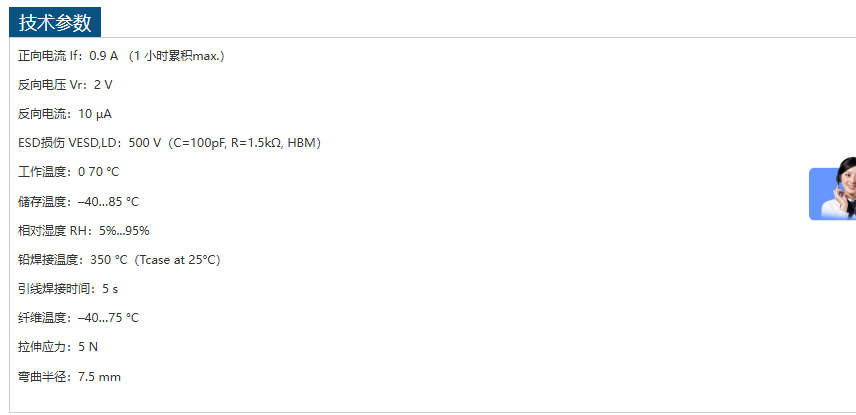The image size is (856, 415).
Task: Click the 纤维温度 line
Action: (79, 318)
